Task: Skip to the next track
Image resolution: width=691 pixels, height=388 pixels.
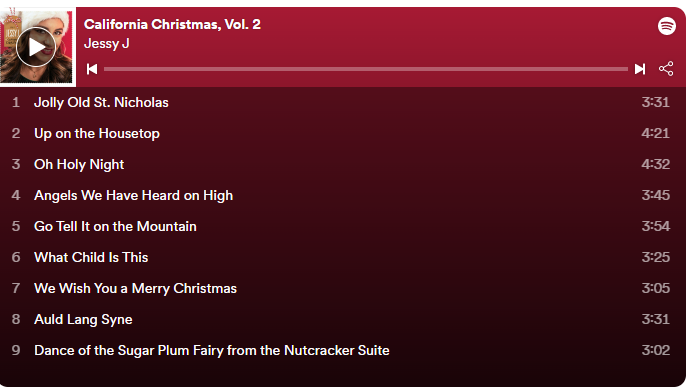Action: click(640, 69)
